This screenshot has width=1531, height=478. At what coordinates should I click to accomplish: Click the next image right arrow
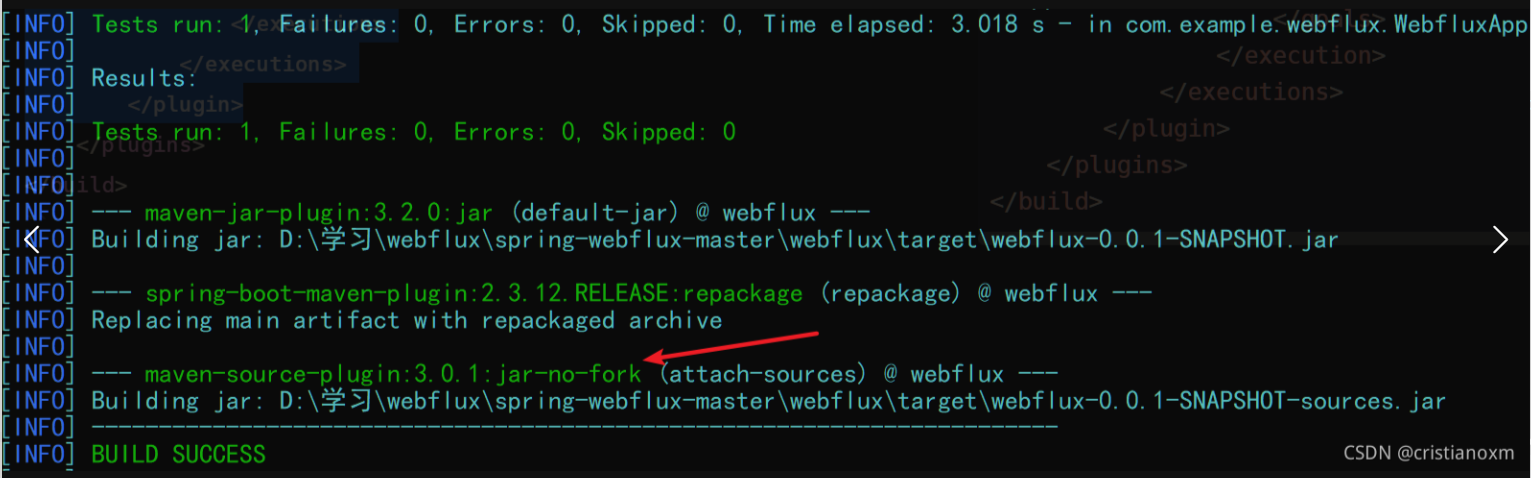[x=1499, y=239]
